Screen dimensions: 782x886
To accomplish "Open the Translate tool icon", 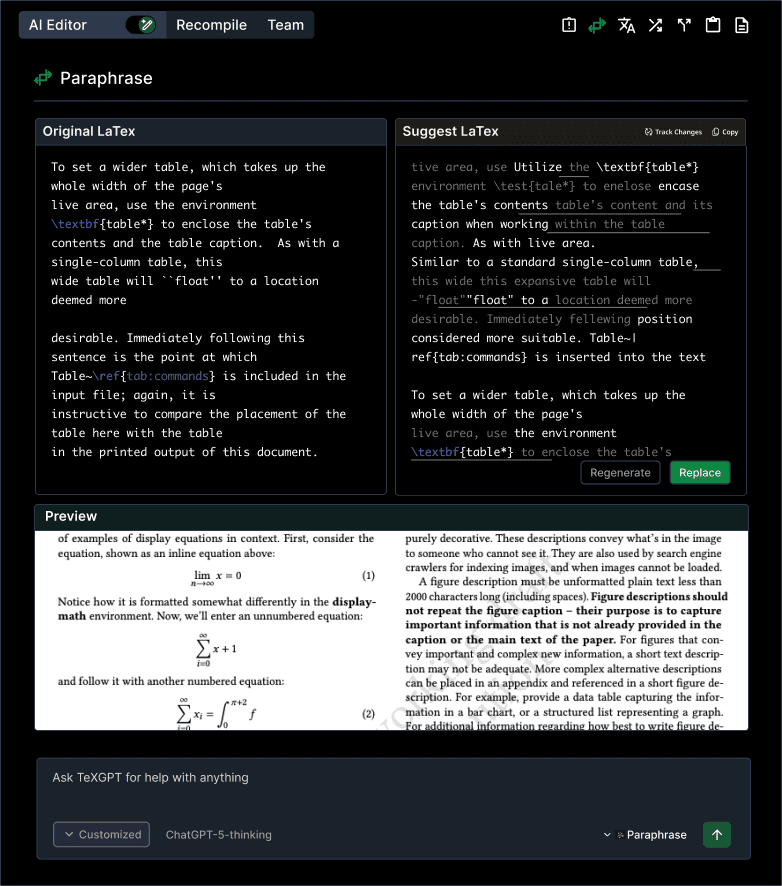I will pos(626,25).
